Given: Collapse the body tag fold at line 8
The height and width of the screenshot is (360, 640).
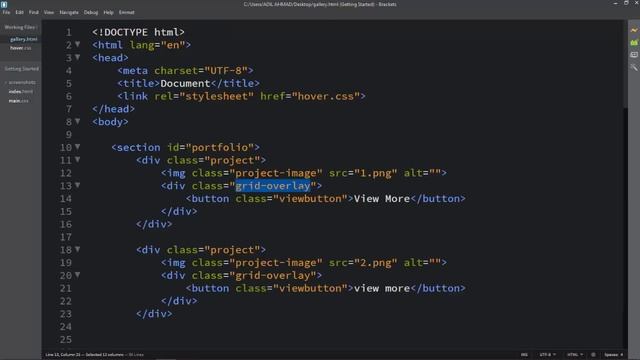Looking at the screenshot, I should pyautogui.click(x=78, y=121).
